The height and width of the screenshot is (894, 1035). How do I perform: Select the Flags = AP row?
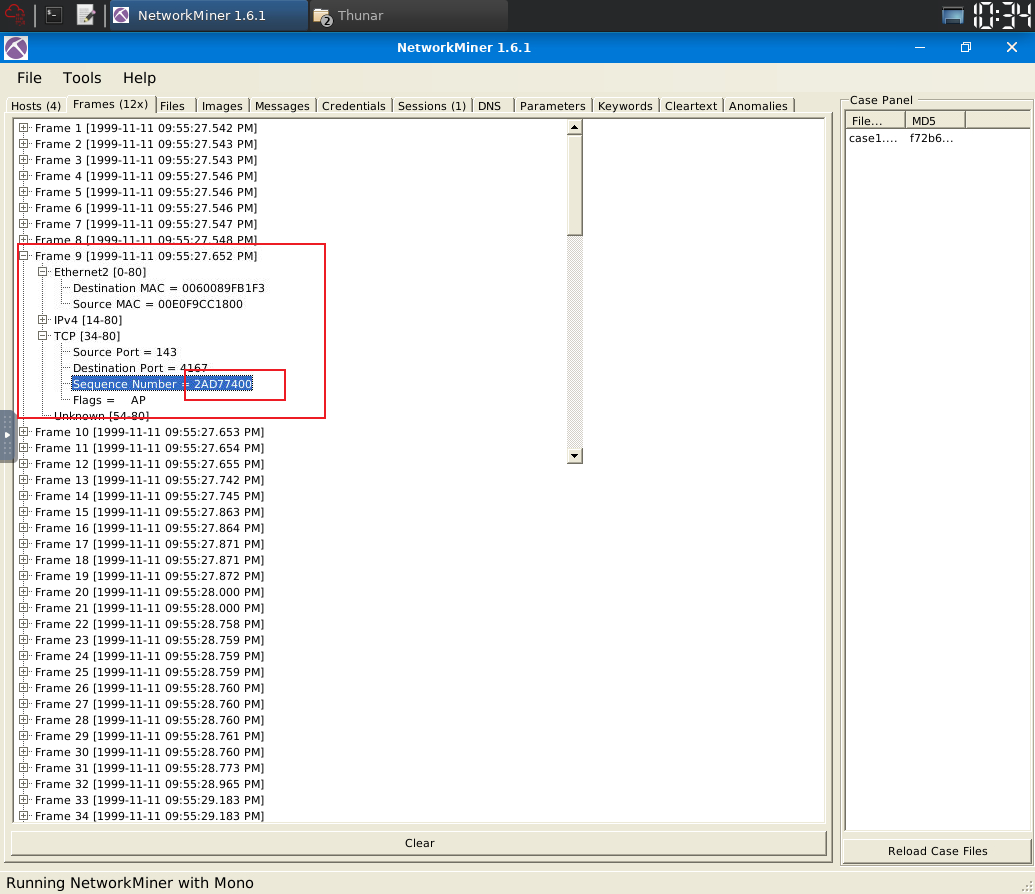tap(109, 400)
